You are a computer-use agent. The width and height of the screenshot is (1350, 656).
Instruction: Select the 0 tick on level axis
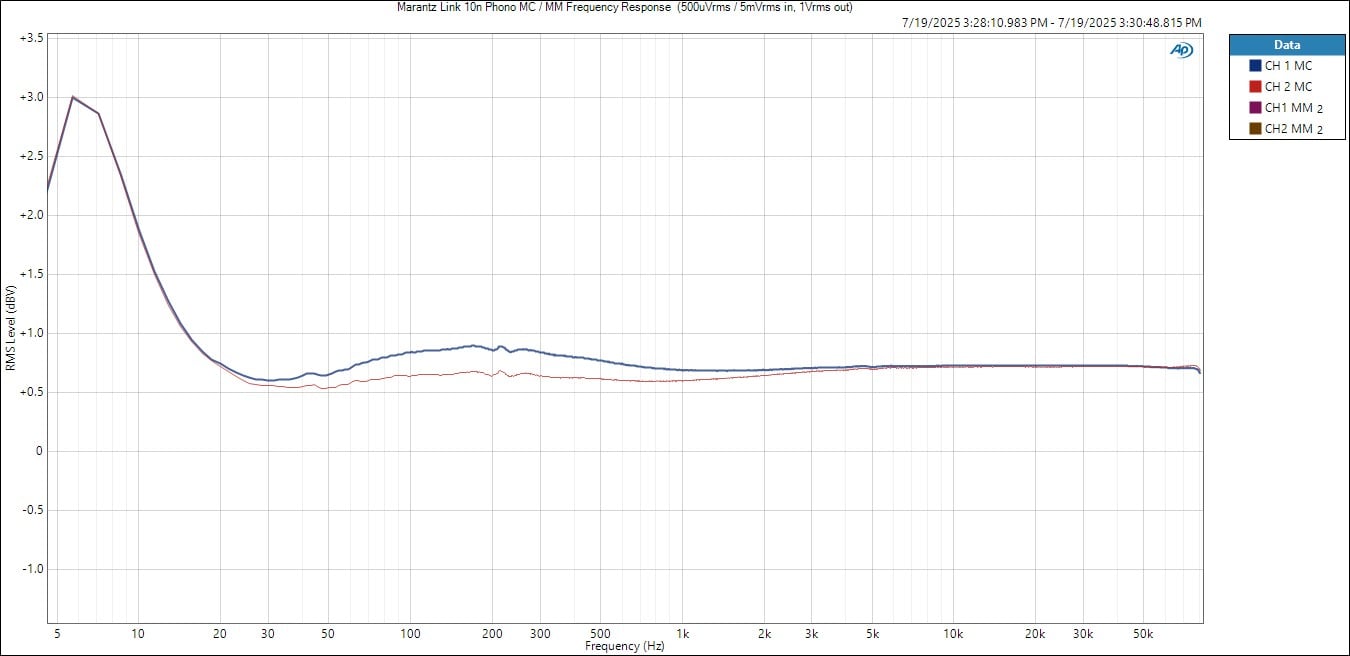[39, 451]
